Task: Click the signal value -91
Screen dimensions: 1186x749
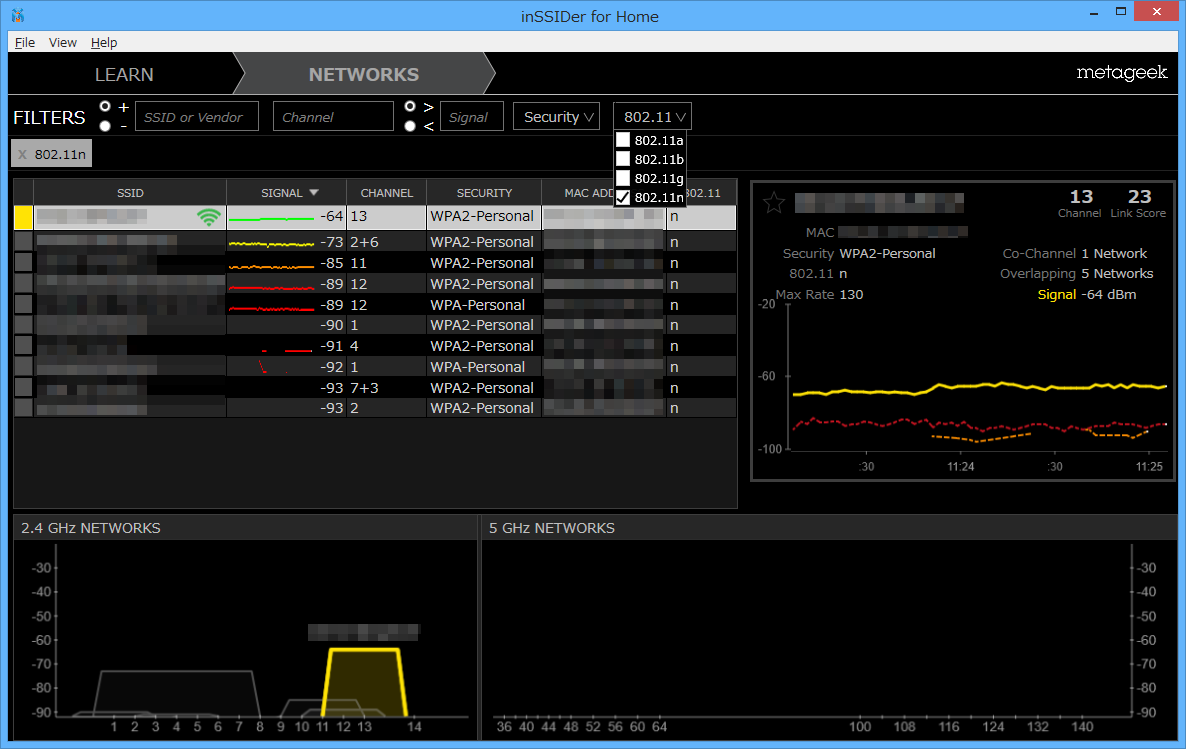Action: click(x=331, y=347)
